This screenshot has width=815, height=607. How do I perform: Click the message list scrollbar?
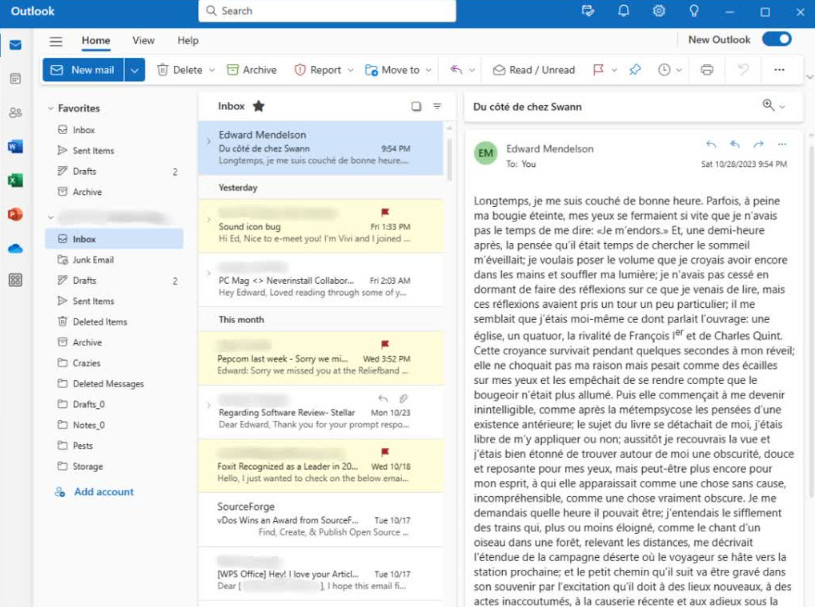coord(449,159)
